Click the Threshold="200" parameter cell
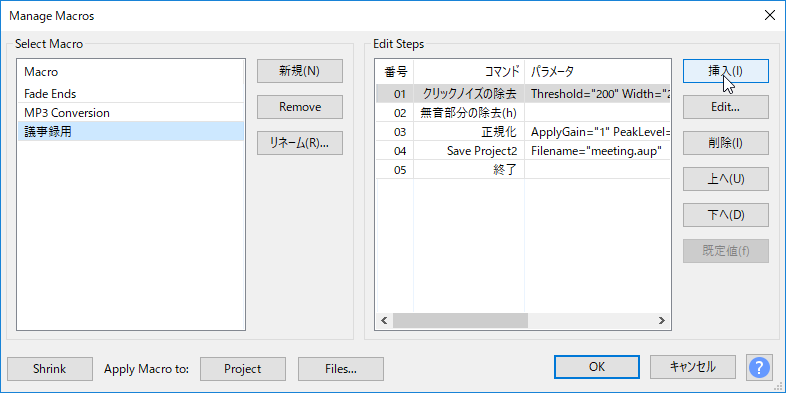 [x=597, y=93]
